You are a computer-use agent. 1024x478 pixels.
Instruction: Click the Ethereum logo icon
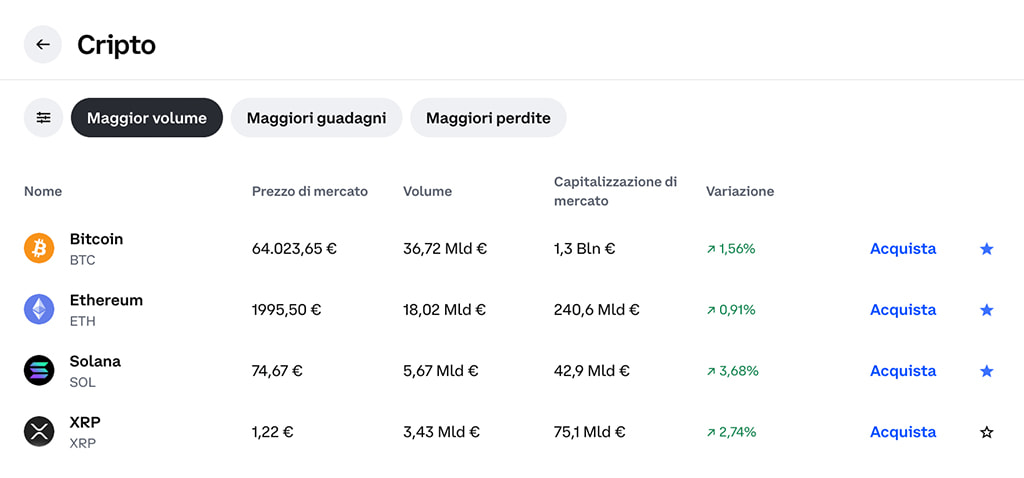pos(39,310)
